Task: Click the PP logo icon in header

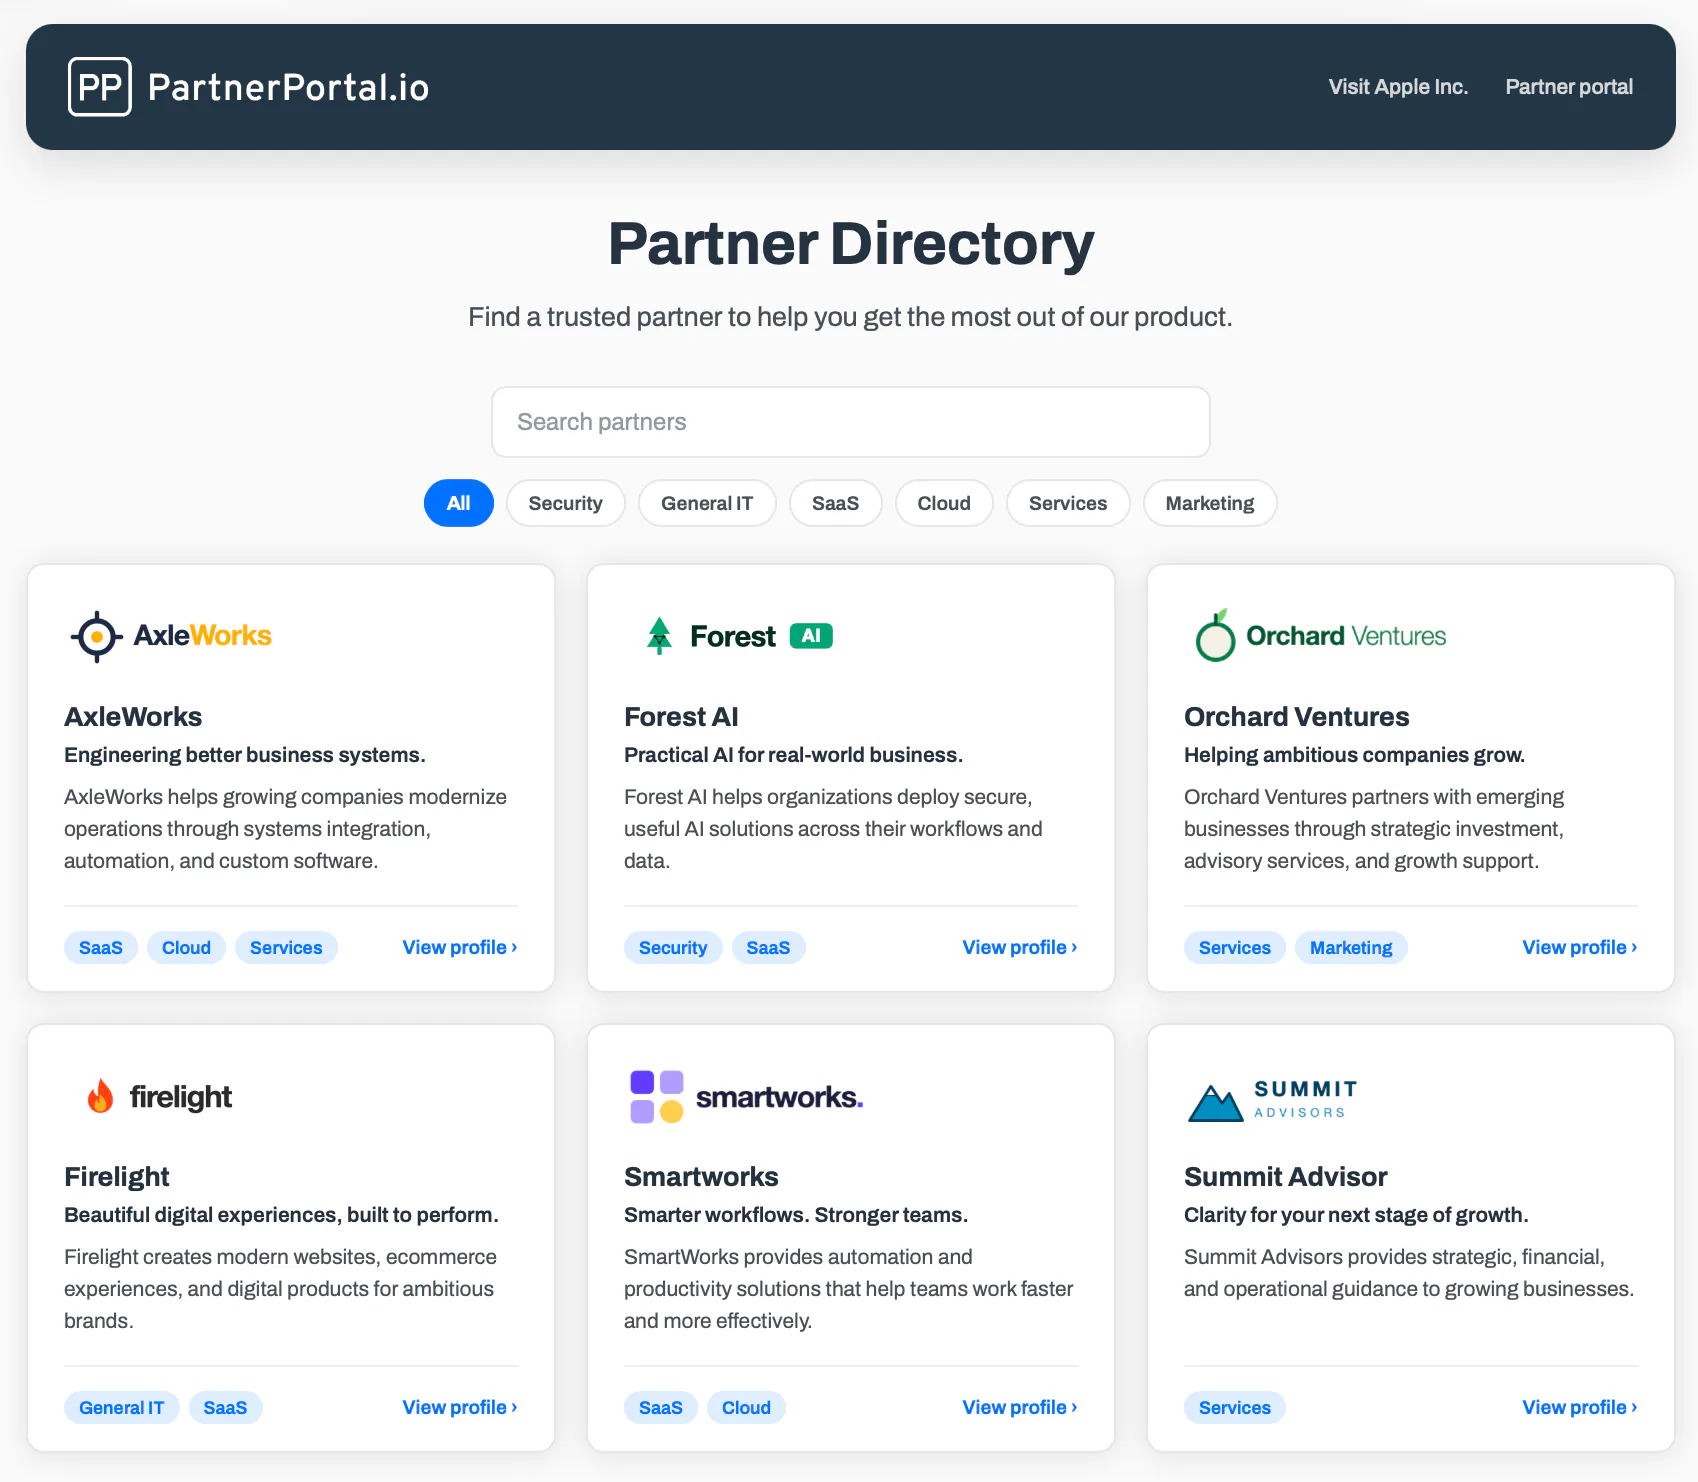Action: coord(100,87)
